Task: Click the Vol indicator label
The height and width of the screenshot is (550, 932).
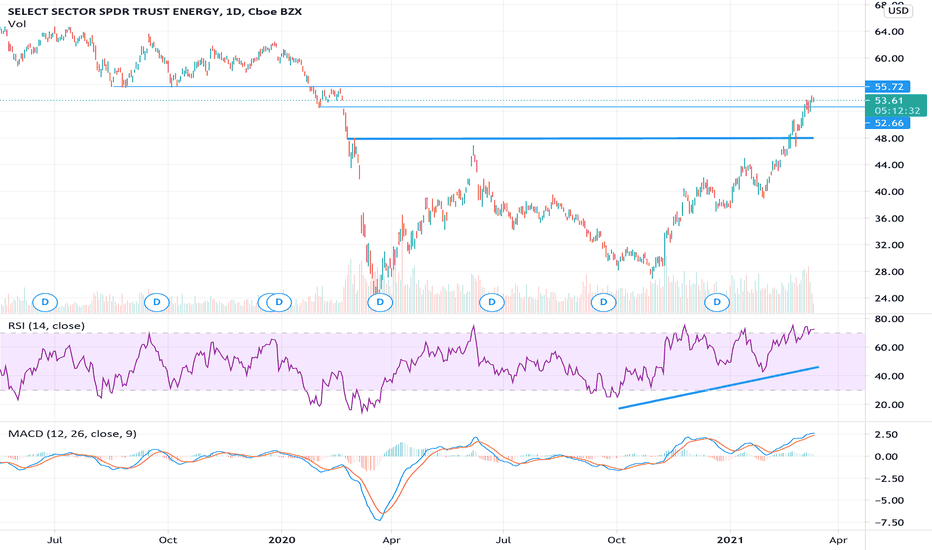Action: 17,24
